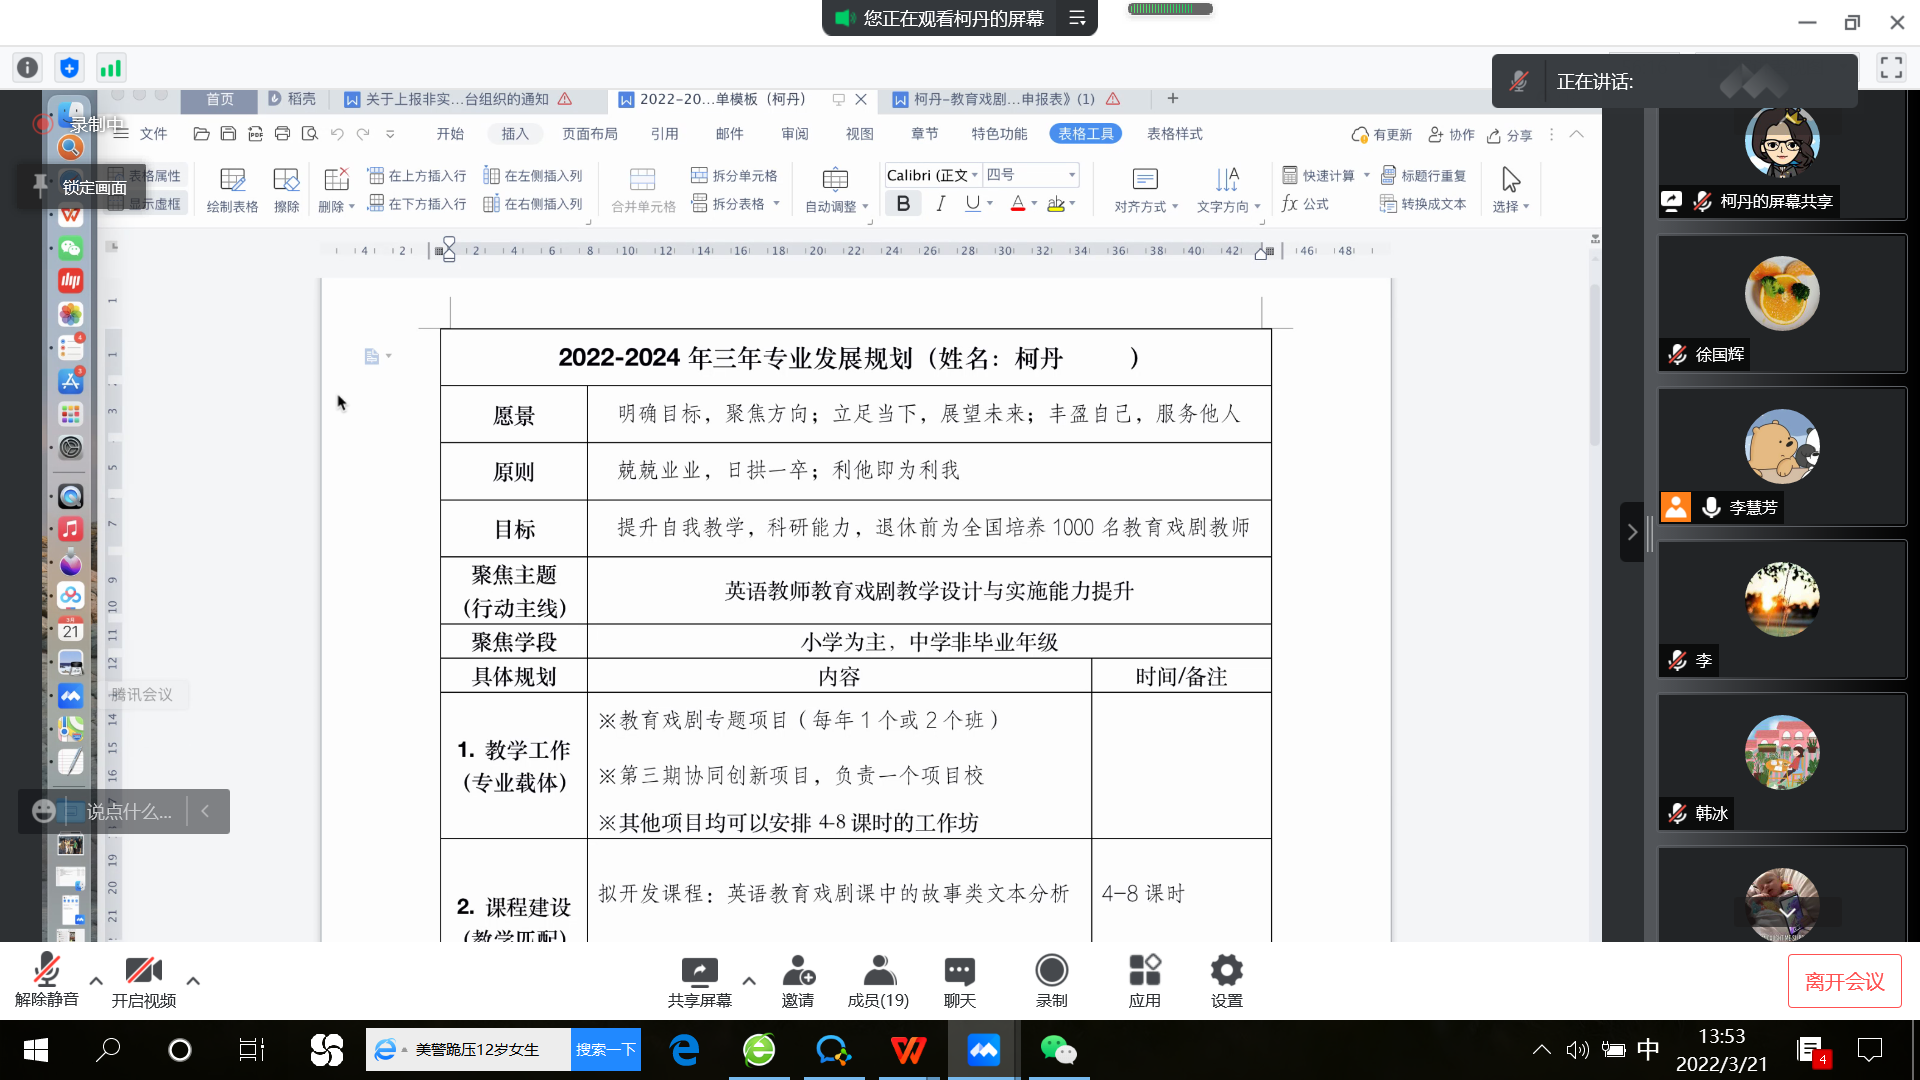
Task: Unmute microphone with 解除静音 button
Action: [46, 980]
